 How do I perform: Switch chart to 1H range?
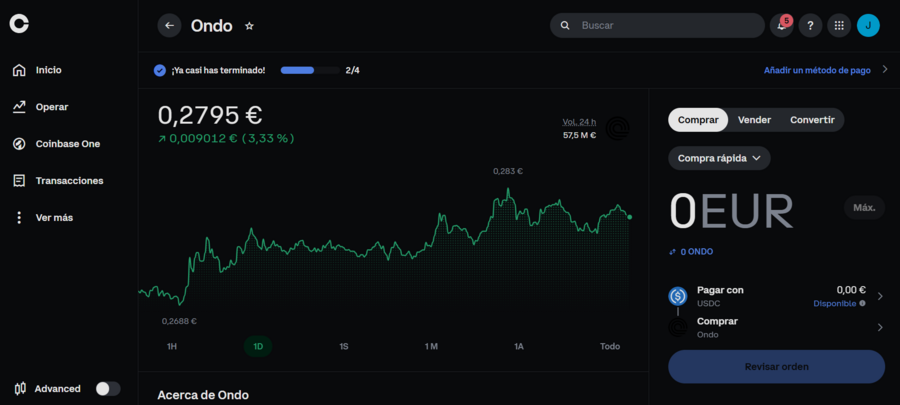click(172, 346)
